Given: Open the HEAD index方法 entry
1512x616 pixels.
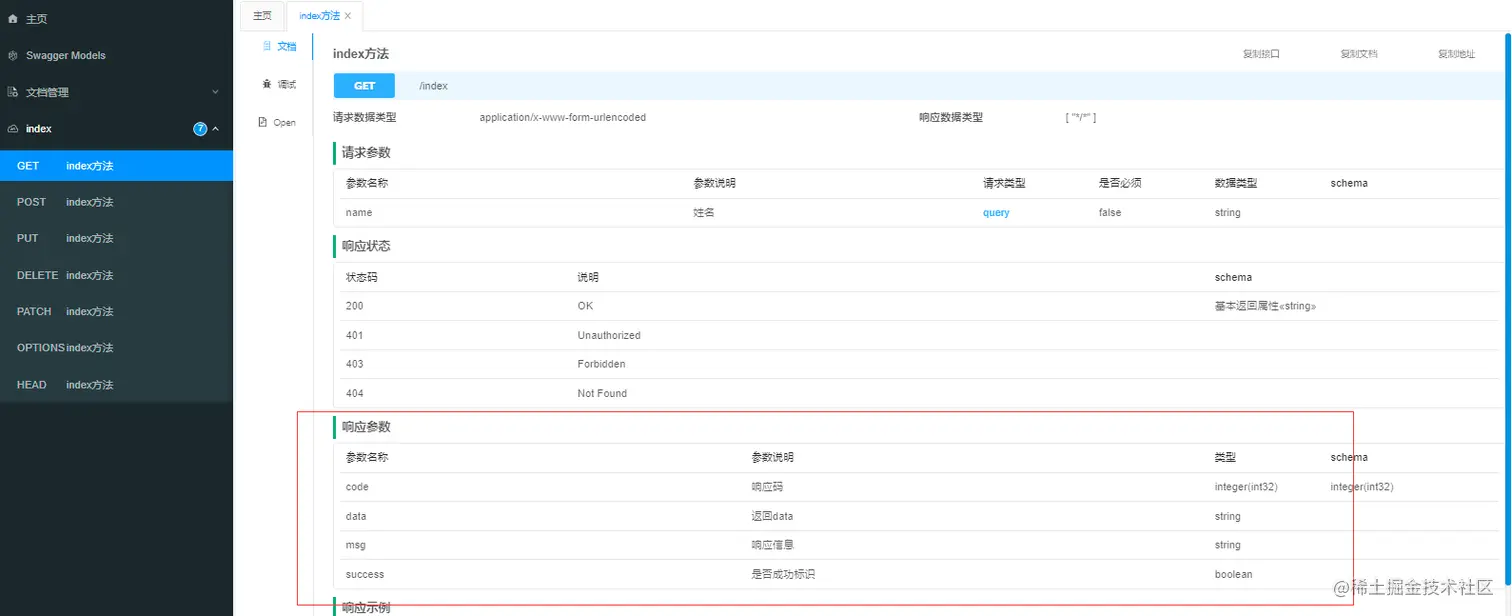Looking at the screenshot, I should pos(116,385).
